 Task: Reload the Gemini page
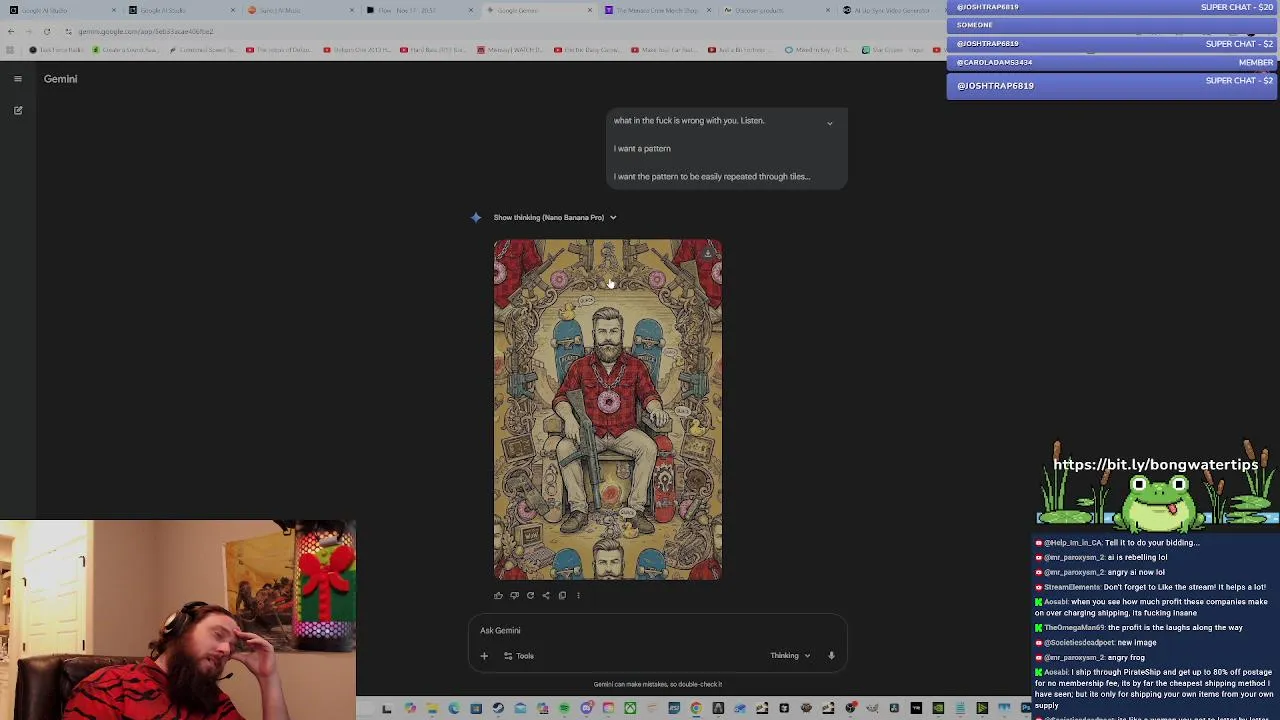point(46,31)
